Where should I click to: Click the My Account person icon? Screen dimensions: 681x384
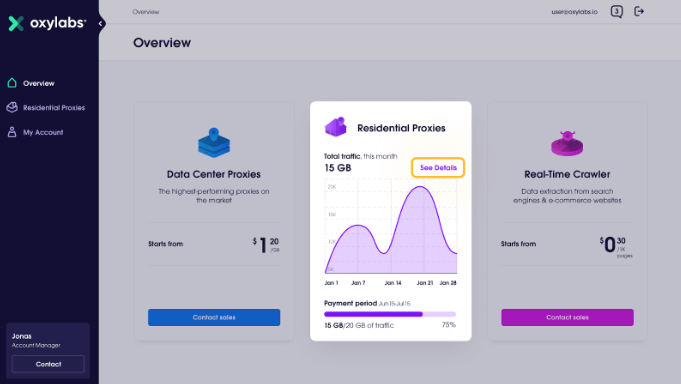(x=12, y=132)
